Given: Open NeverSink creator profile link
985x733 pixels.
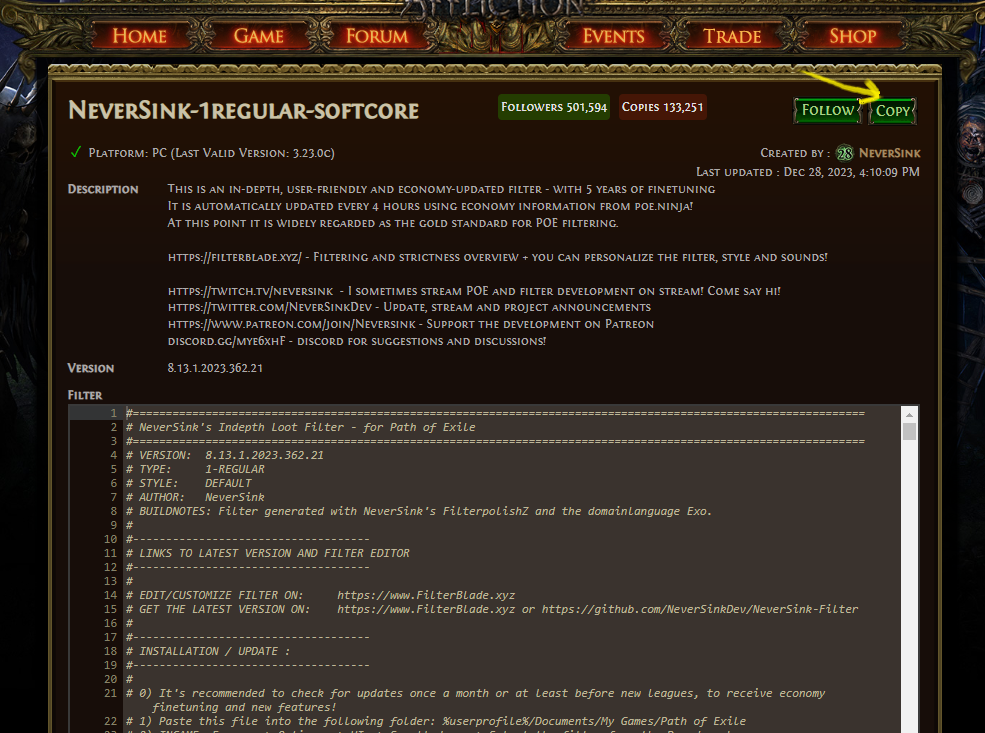Looking at the screenshot, I should point(890,153).
